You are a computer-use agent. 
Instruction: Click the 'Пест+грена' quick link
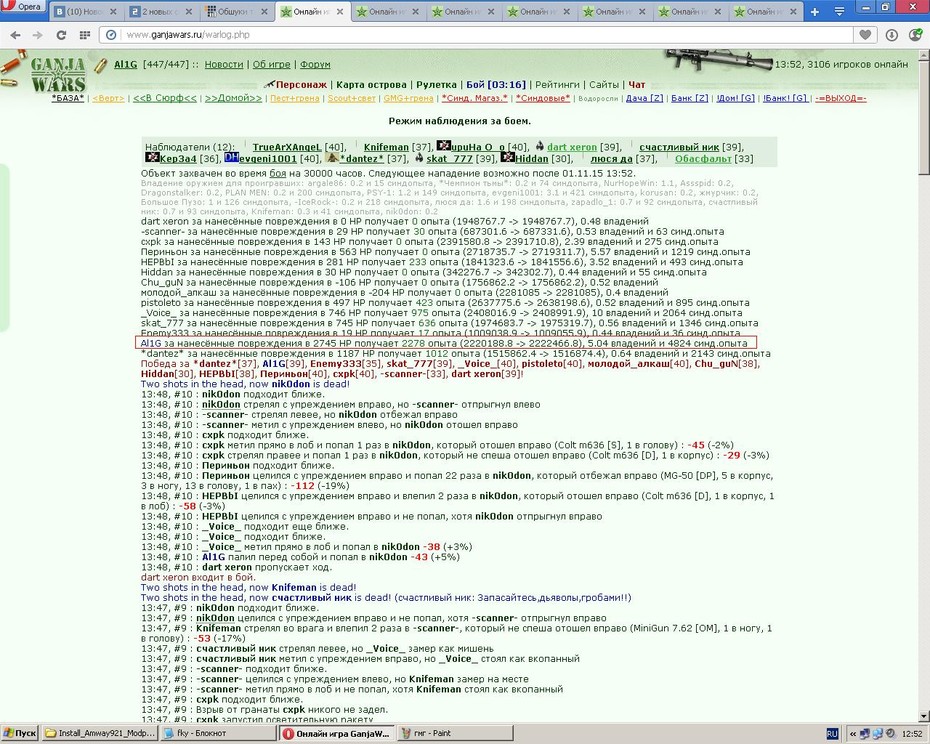295,98
